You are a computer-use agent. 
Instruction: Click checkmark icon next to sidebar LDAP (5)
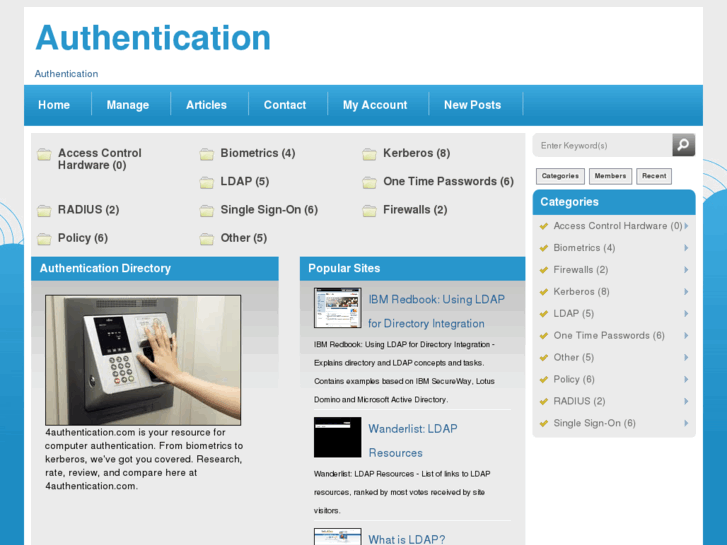(544, 314)
